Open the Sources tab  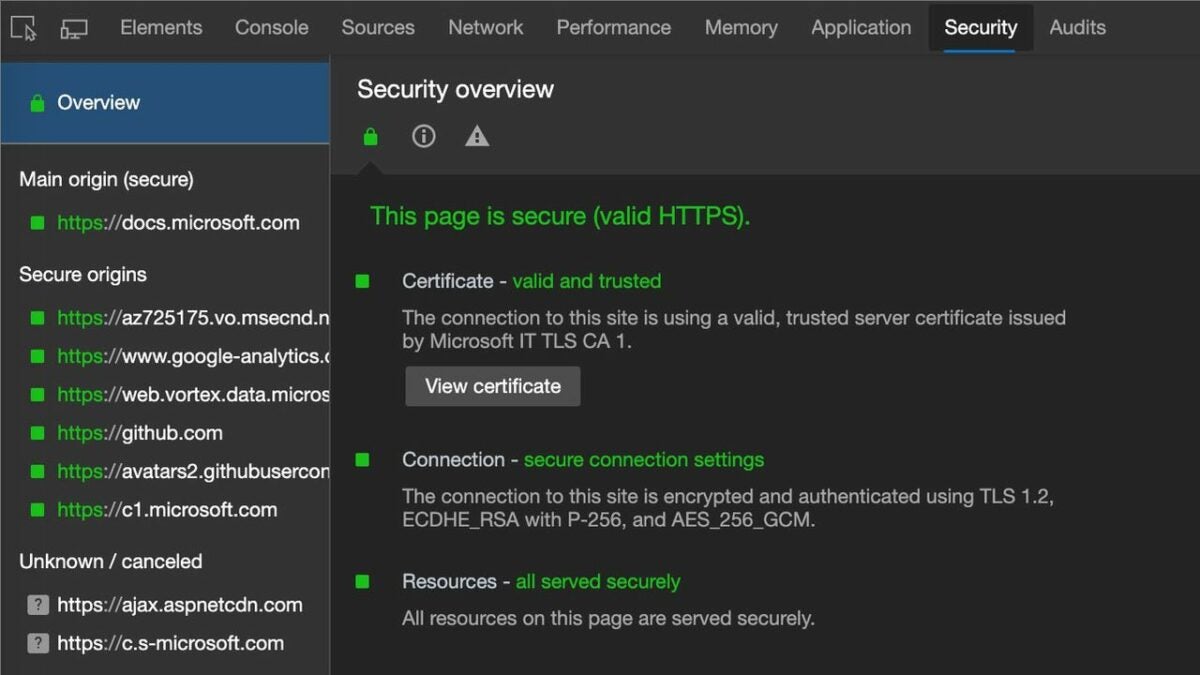[x=378, y=28]
